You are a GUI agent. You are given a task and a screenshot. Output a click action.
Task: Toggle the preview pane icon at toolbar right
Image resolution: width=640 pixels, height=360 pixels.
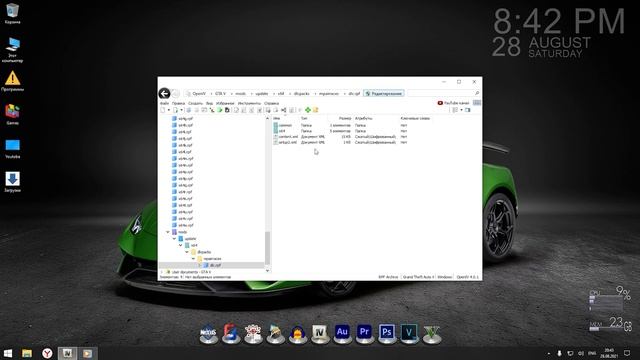[x=468, y=110]
